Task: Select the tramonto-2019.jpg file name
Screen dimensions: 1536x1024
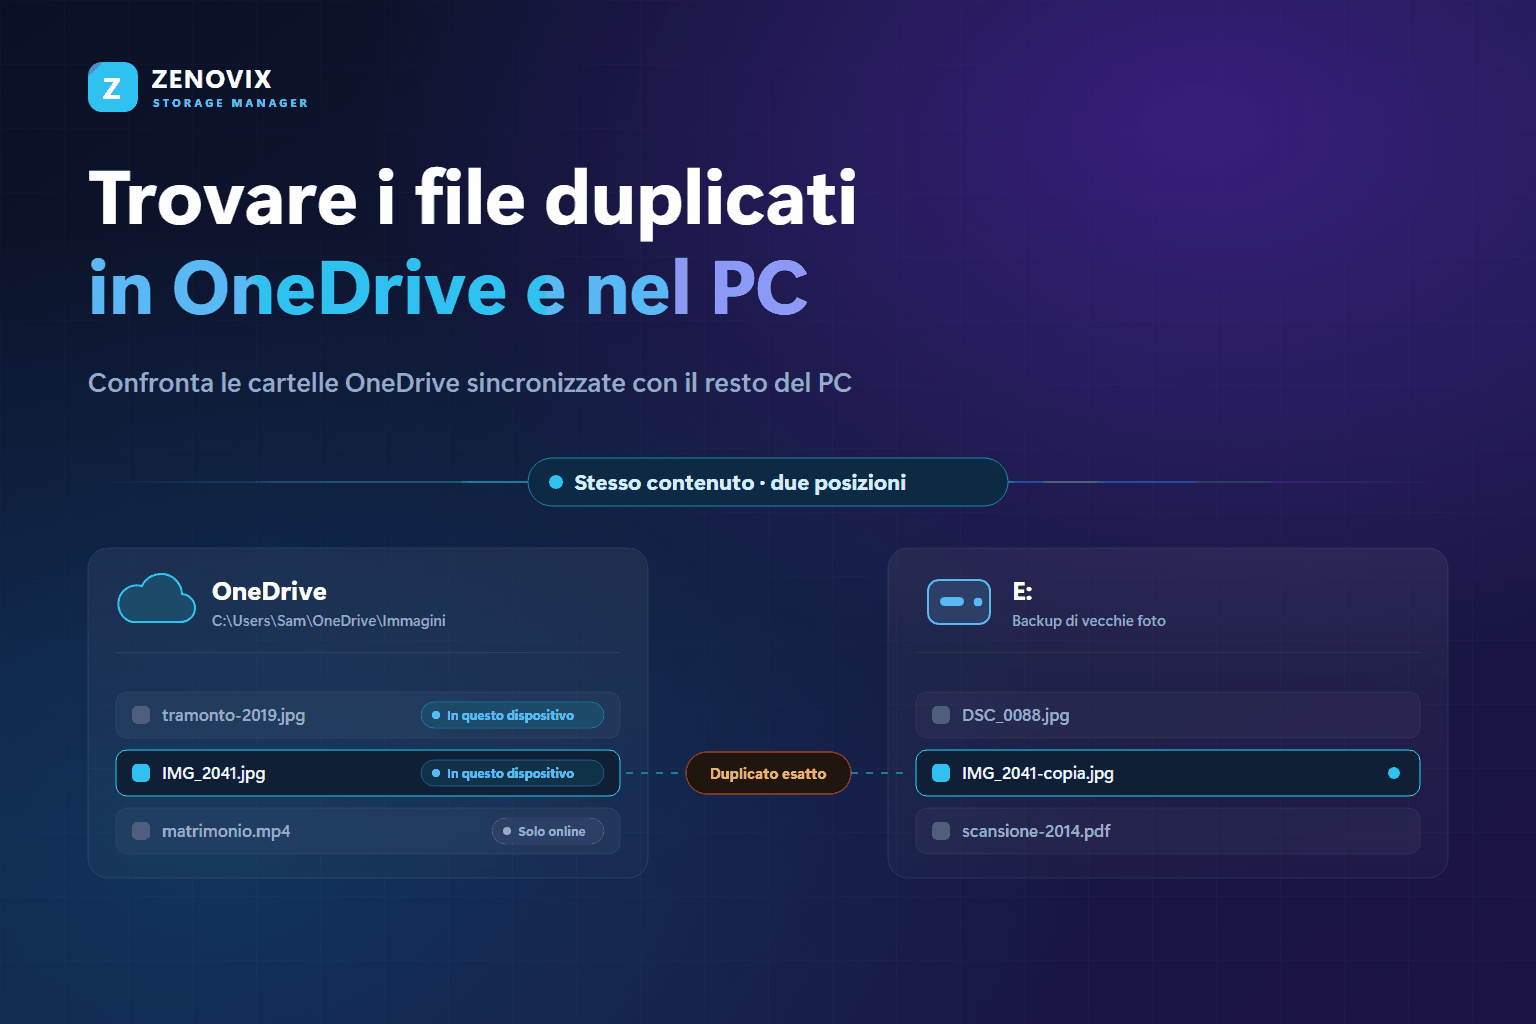Action: coord(233,715)
